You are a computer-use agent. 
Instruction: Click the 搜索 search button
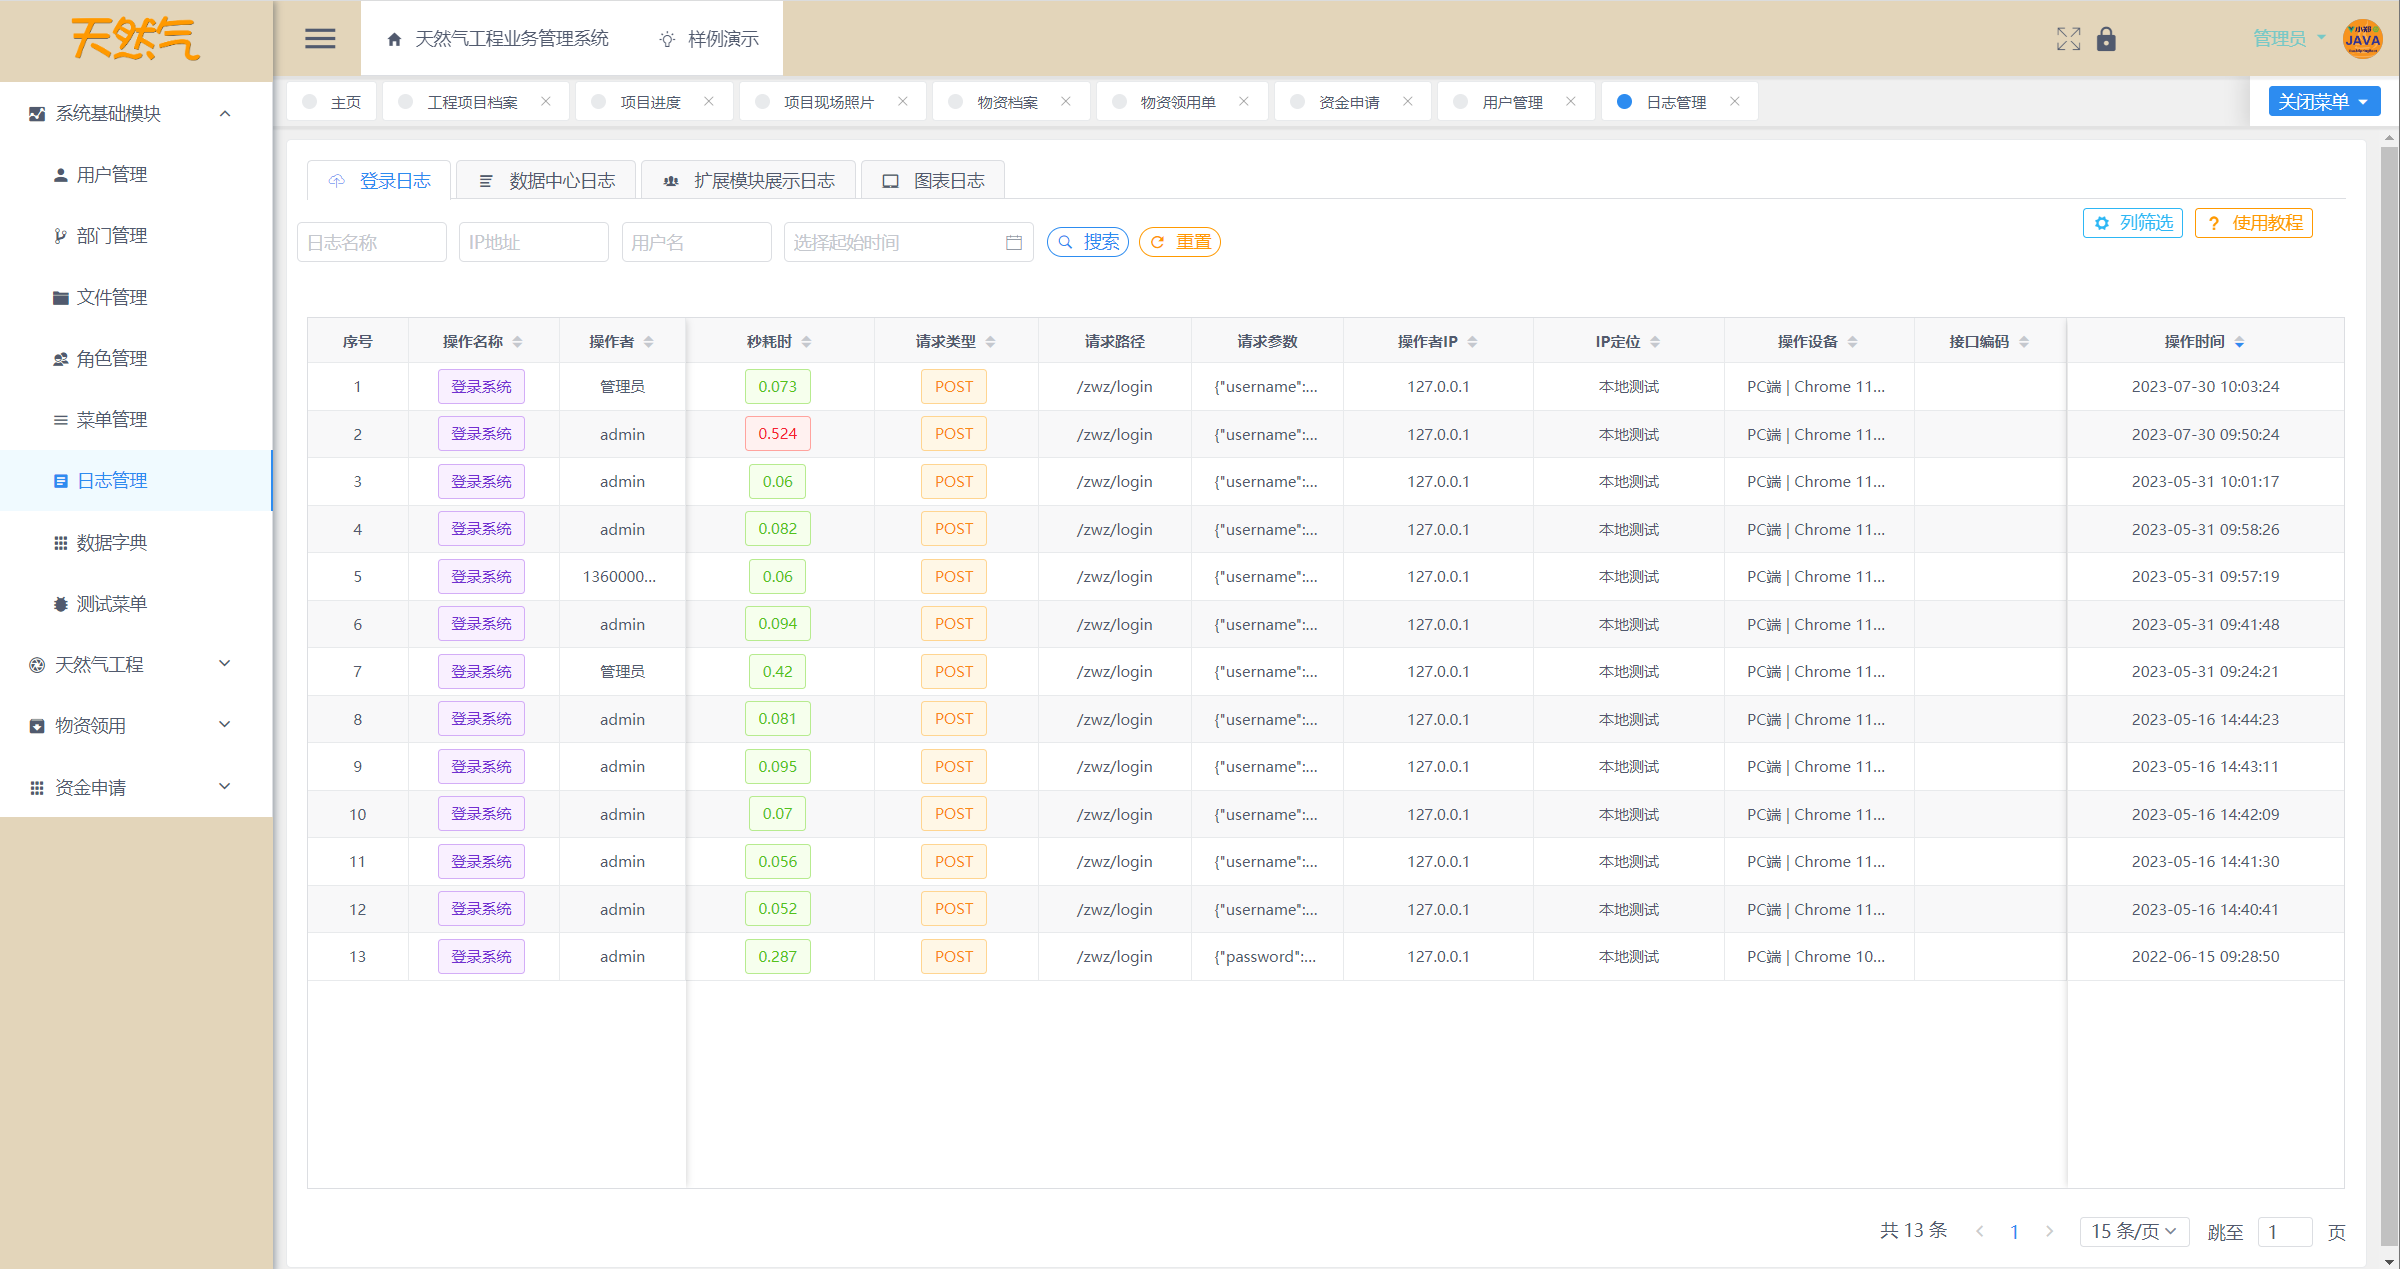coord(1087,242)
